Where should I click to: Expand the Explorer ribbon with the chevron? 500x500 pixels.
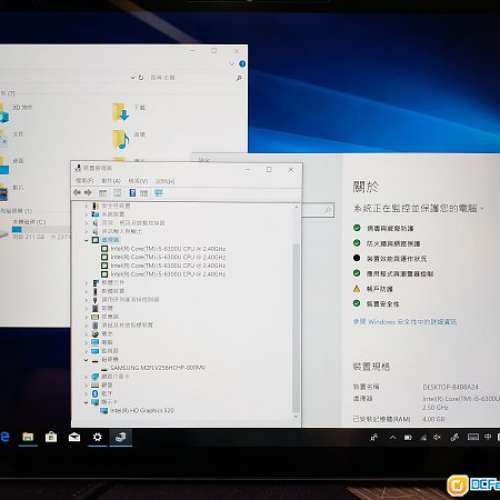232,63
